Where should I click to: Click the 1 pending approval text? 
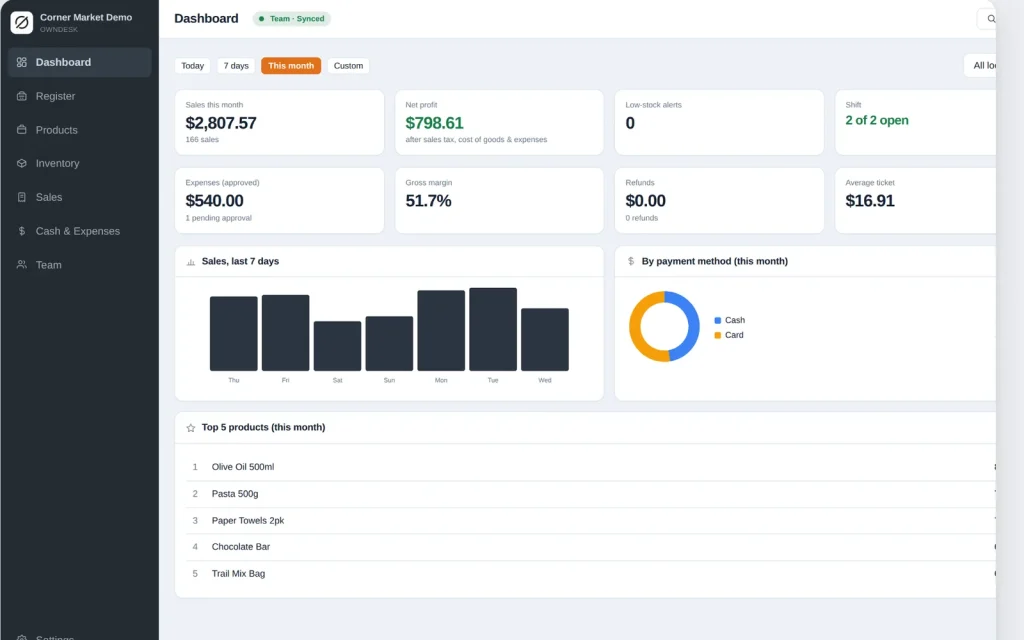[x=218, y=218]
